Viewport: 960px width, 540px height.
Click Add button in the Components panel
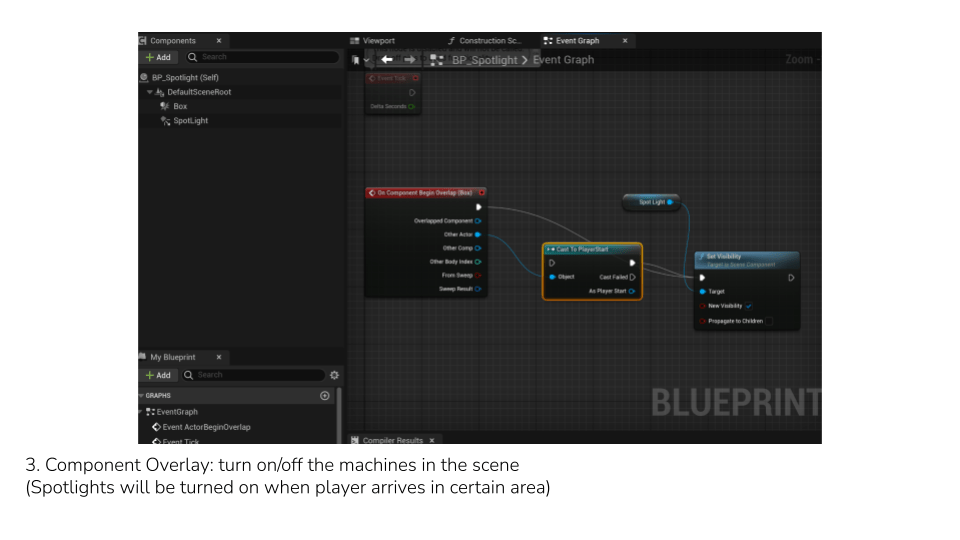click(158, 57)
